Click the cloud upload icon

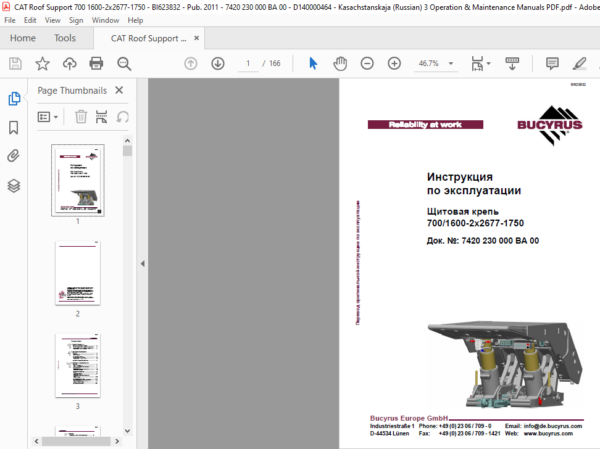click(x=70, y=64)
